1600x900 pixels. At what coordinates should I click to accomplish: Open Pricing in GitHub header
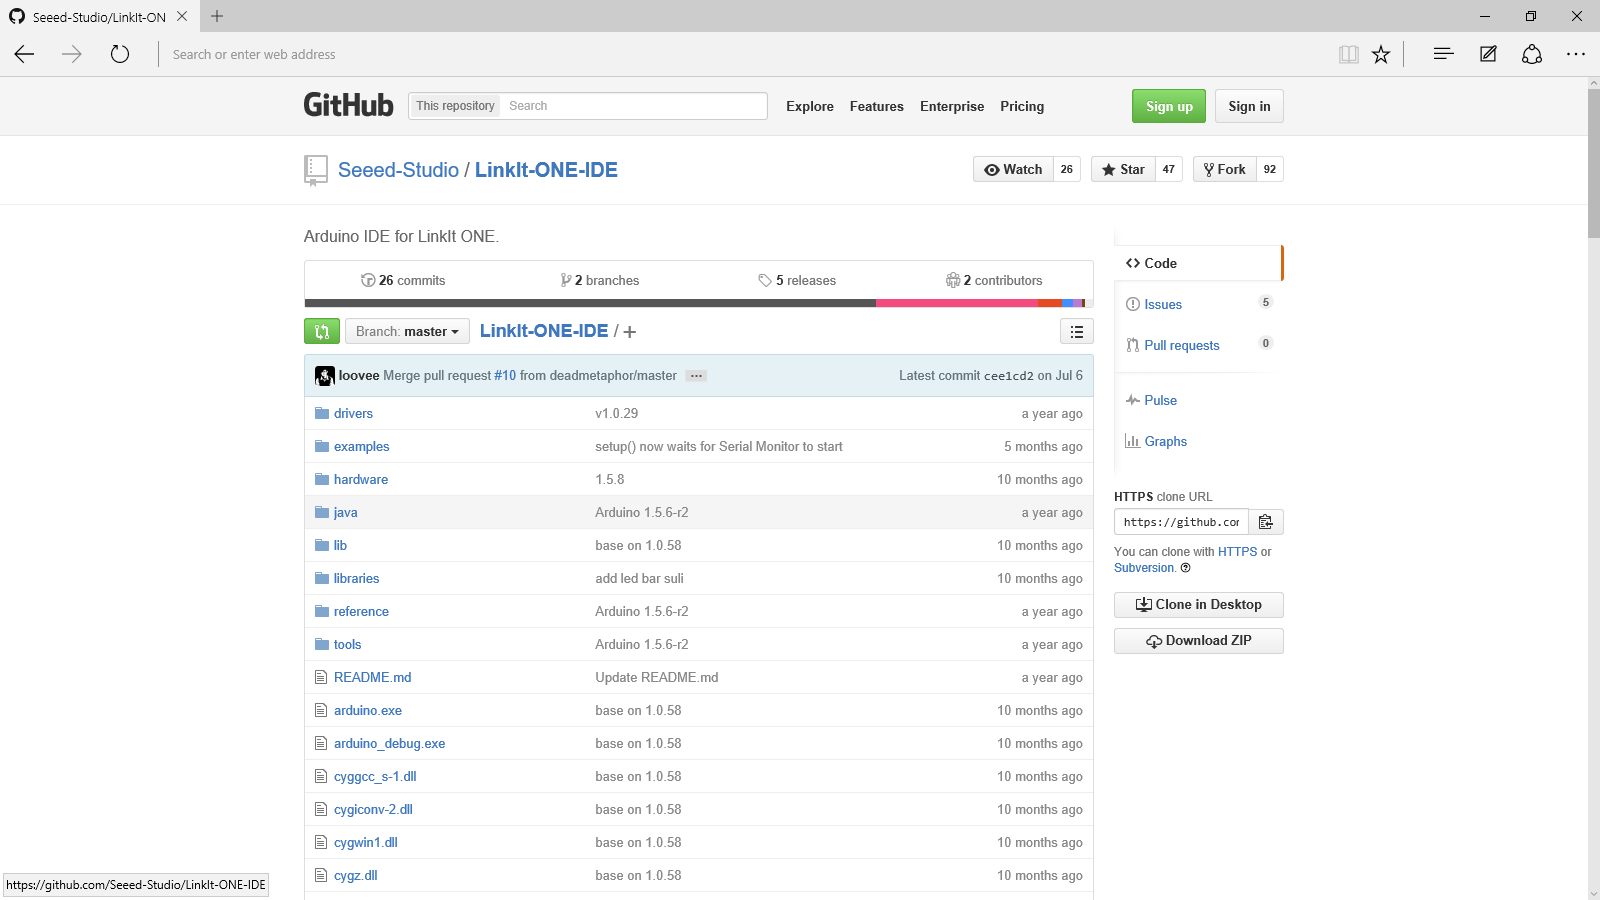(x=1022, y=106)
